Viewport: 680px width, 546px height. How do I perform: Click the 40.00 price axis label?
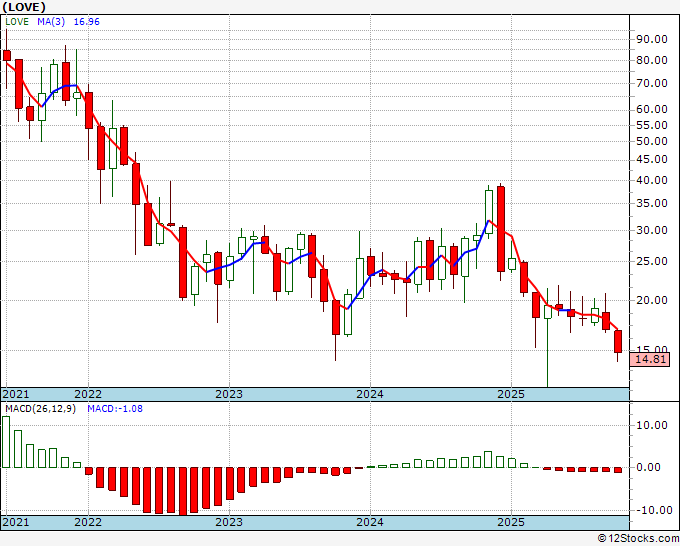[x=652, y=180]
